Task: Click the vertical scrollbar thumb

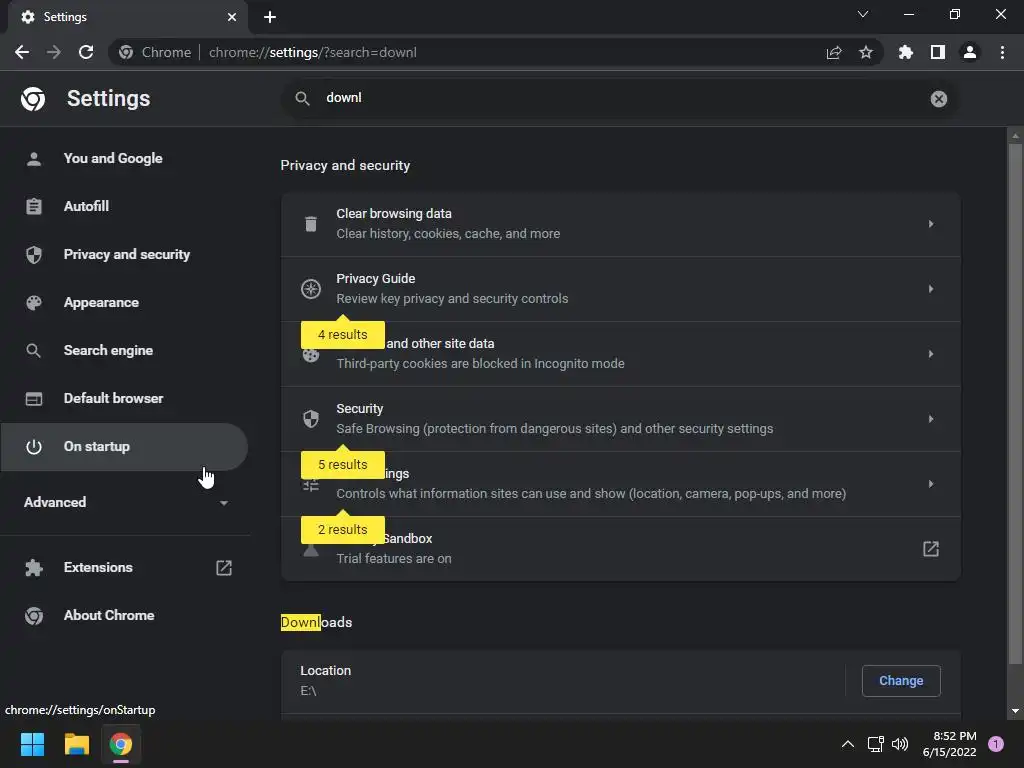Action: (x=1015, y=405)
